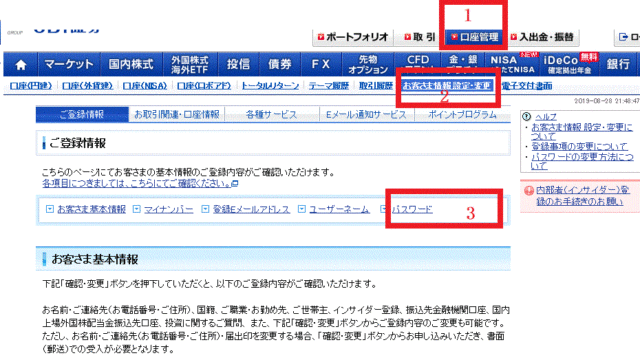Select 国内株式 in the blue navigation bar
The height and width of the screenshot is (360, 640).
tap(131, 64)
